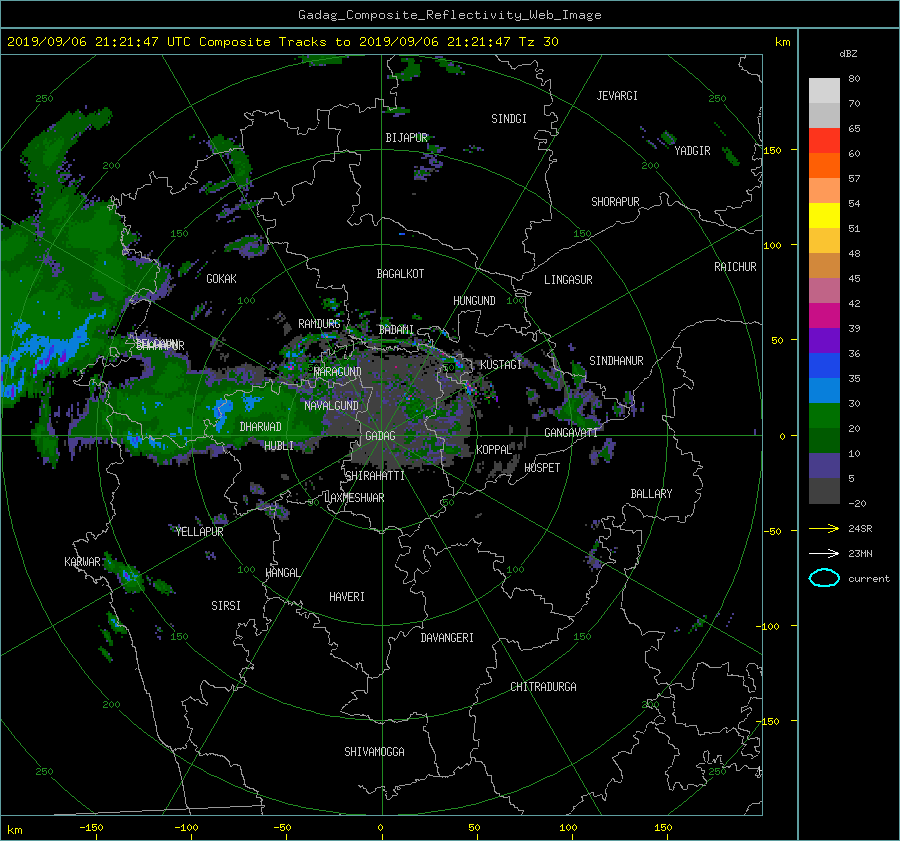
Task: Click the DAVANGERI city label
Action: pos(447,638)
